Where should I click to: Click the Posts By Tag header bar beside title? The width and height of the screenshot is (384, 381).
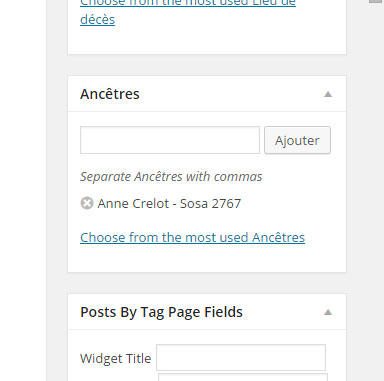tap(282, 312)
